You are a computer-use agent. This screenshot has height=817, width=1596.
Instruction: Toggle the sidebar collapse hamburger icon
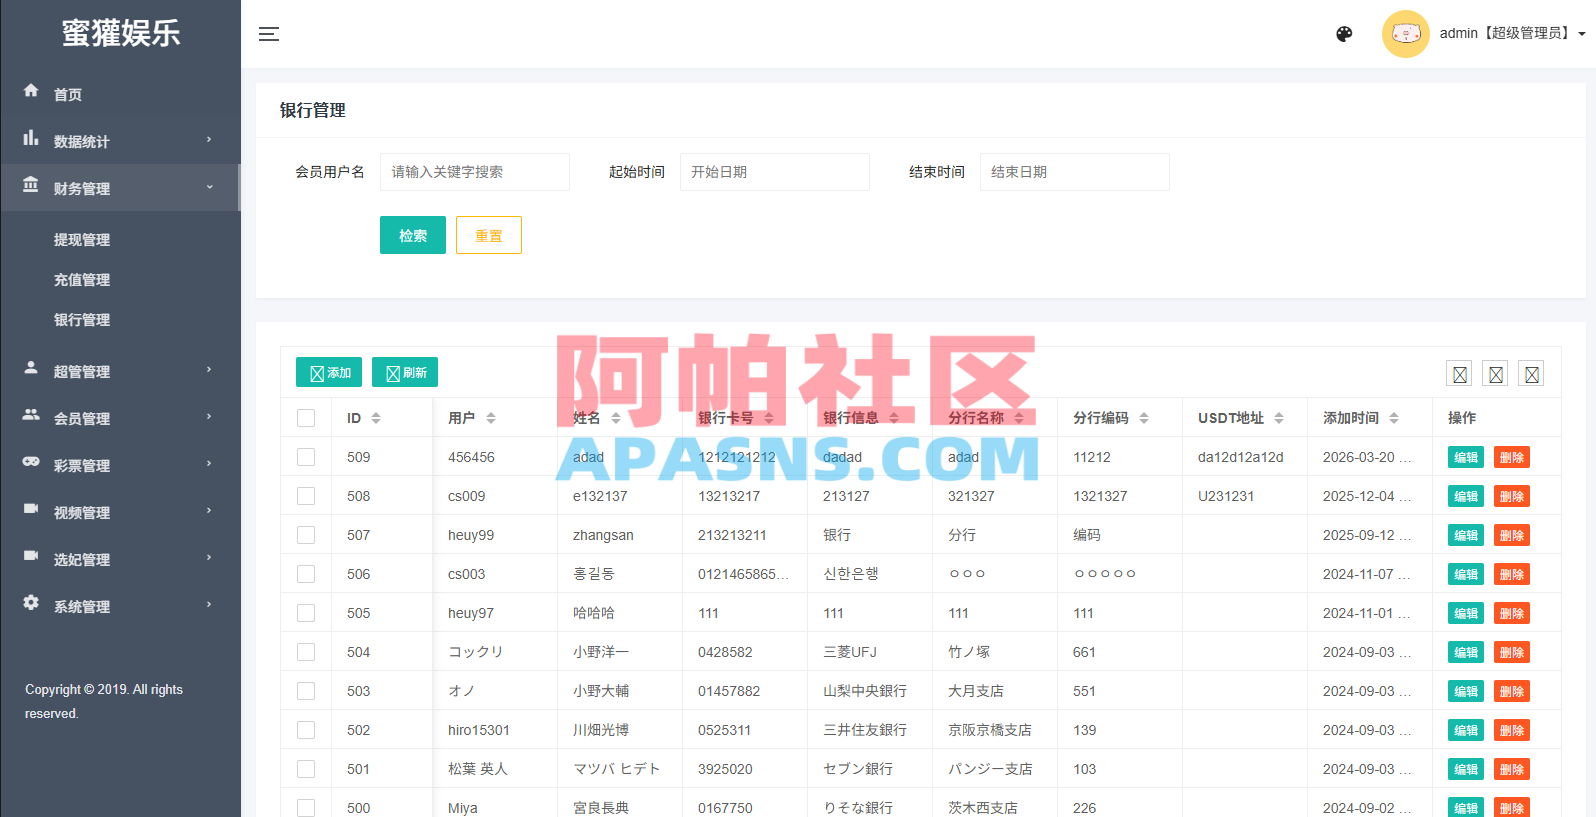tap(269, 34)
